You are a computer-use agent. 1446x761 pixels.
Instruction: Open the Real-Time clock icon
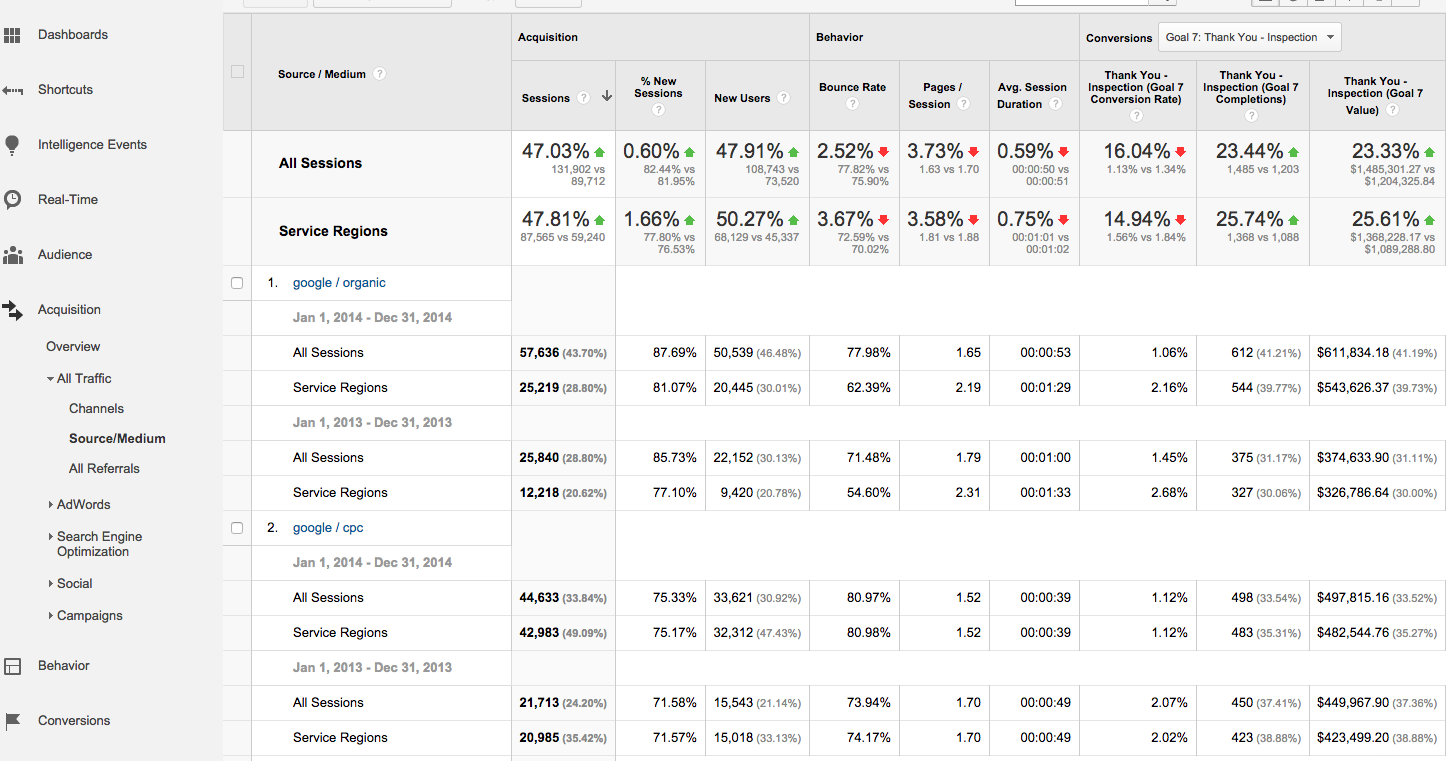point(12,200)
